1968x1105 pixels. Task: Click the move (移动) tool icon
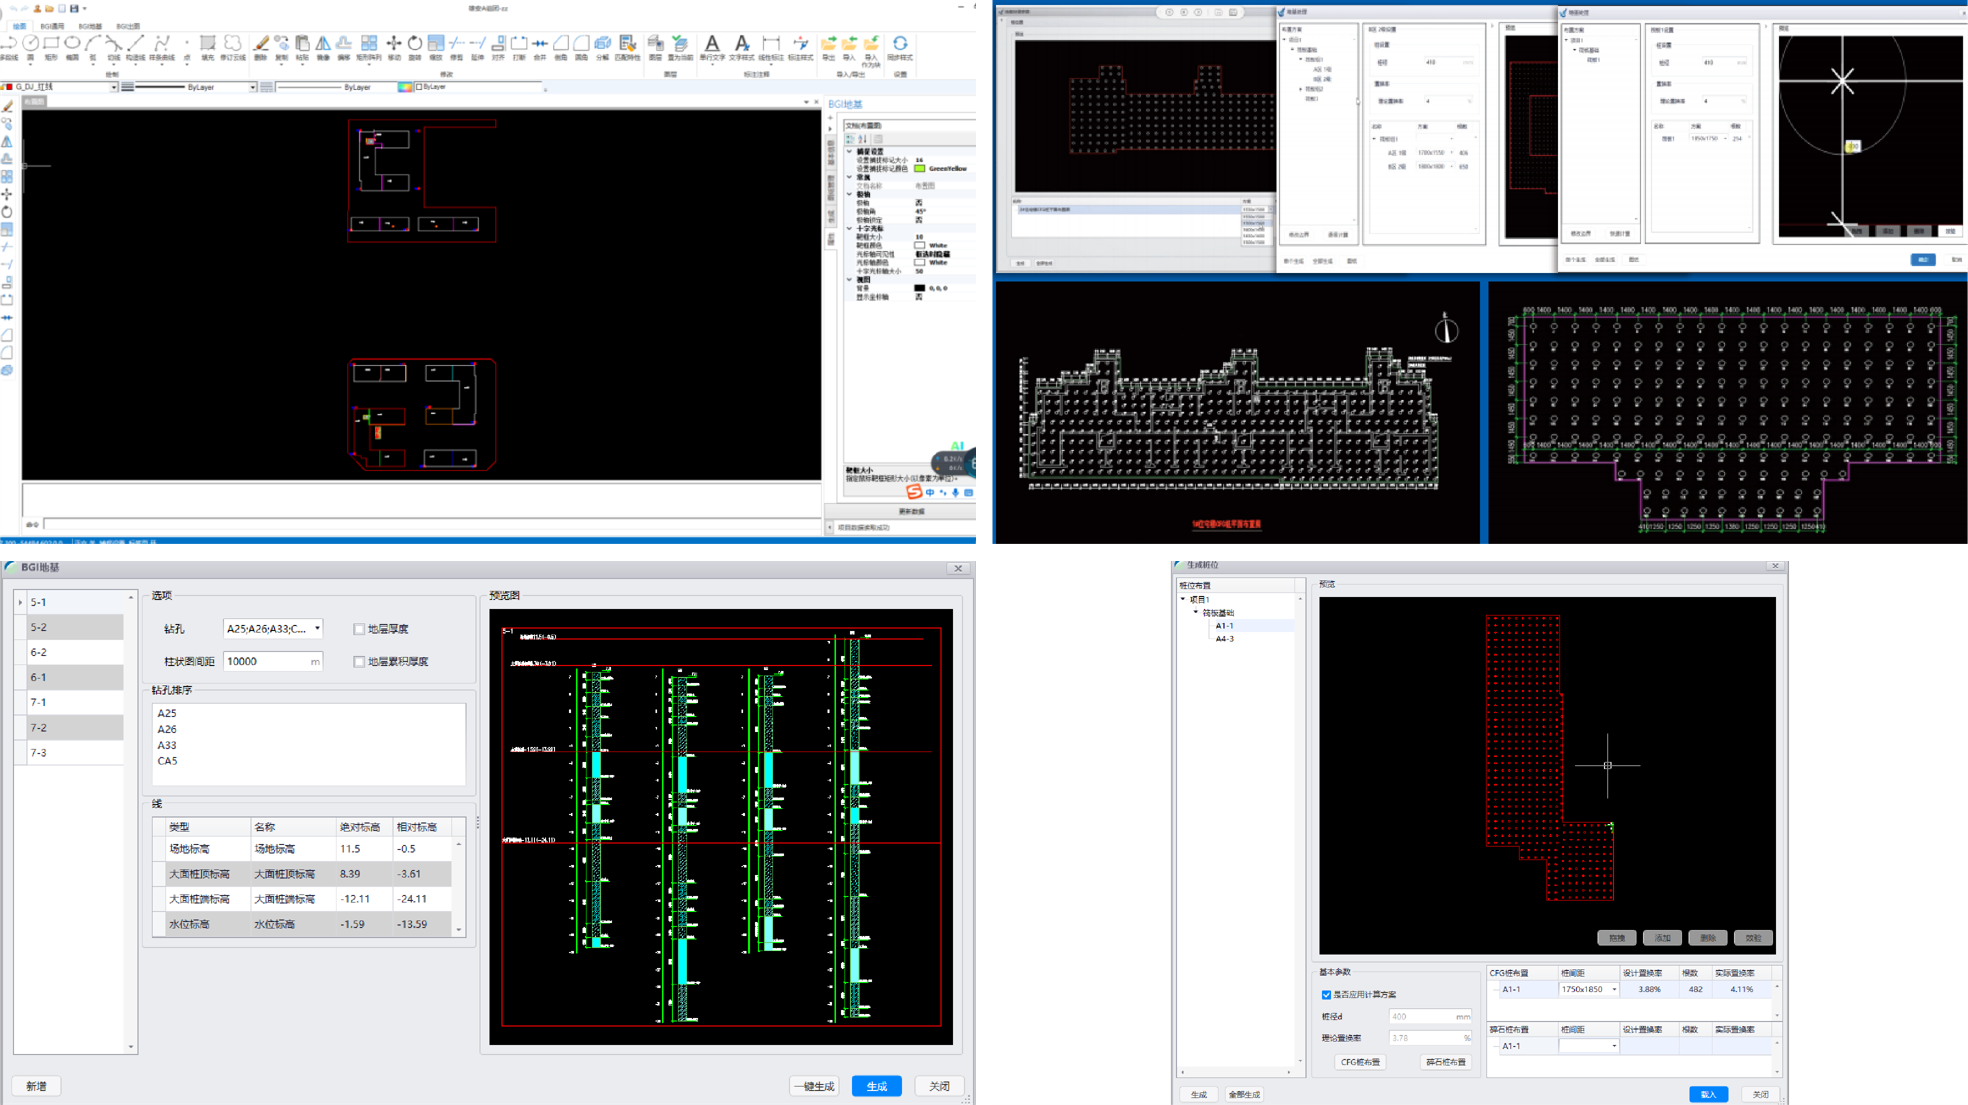tap(393, 43)
